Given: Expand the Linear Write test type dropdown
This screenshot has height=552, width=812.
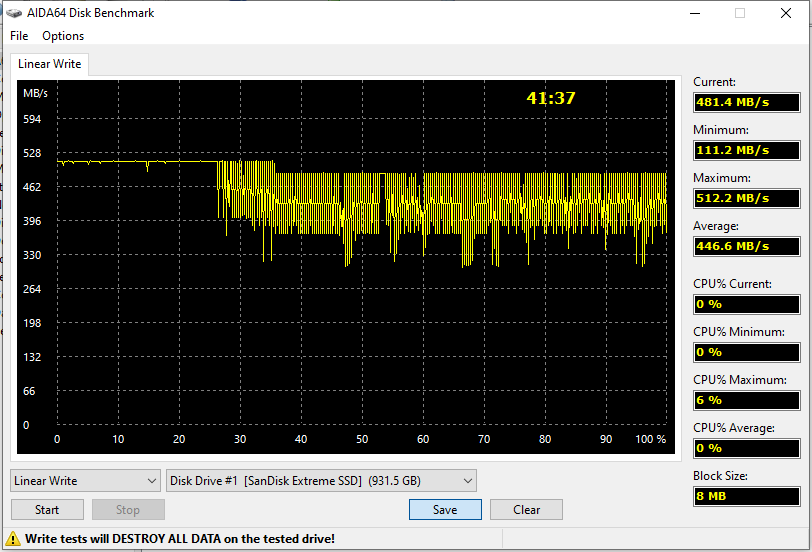Looking at the screenshot, I should pos(85,481).
